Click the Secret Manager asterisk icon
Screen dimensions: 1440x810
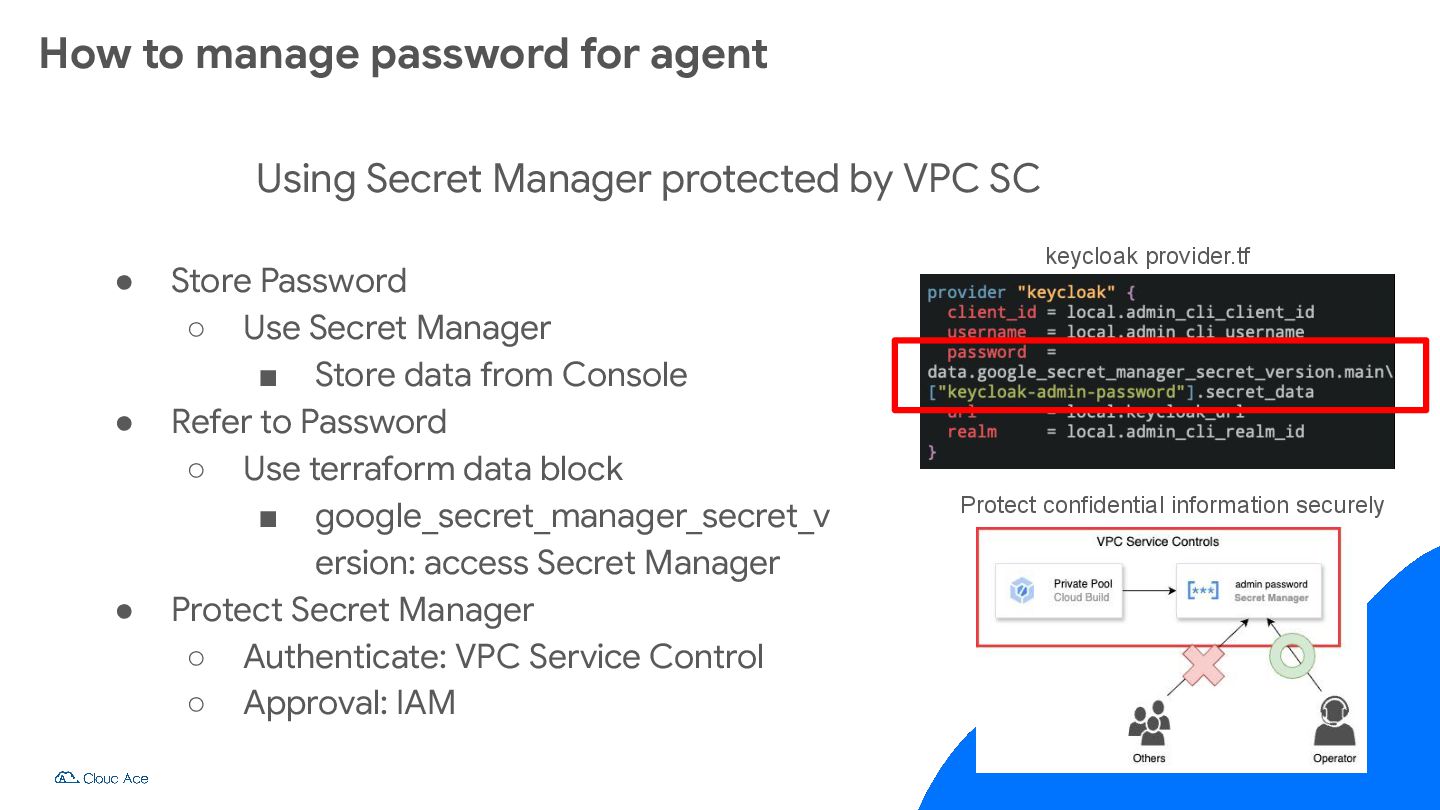1202,591
